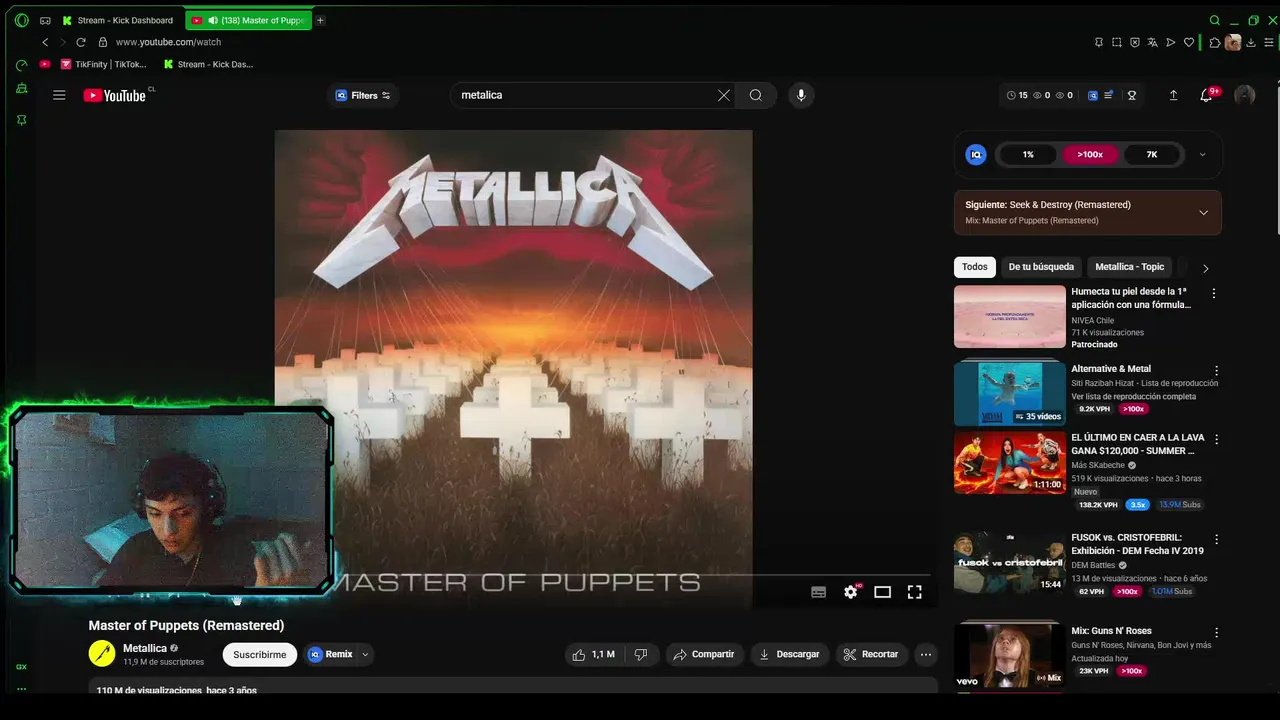Open the FUSOK vs. CRISTOFEBRIL thumbnail
Screen dimensions: 1280x720
[1009, 562]
